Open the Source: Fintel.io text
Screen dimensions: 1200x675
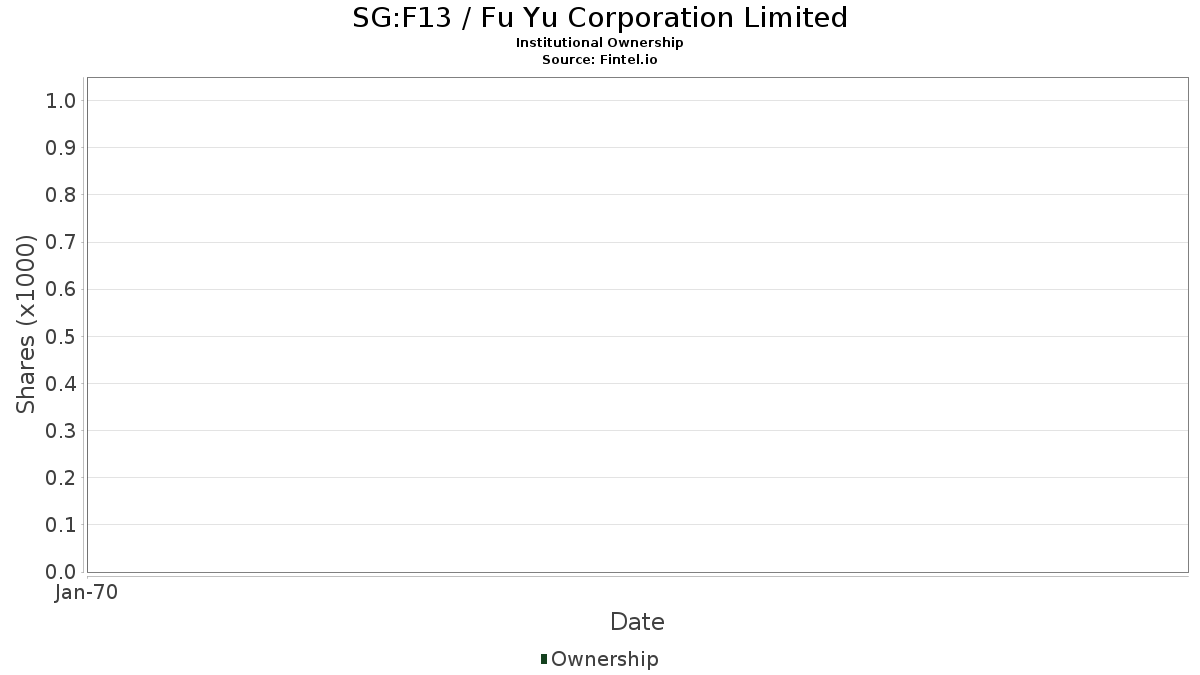click(x=600, y=60)
